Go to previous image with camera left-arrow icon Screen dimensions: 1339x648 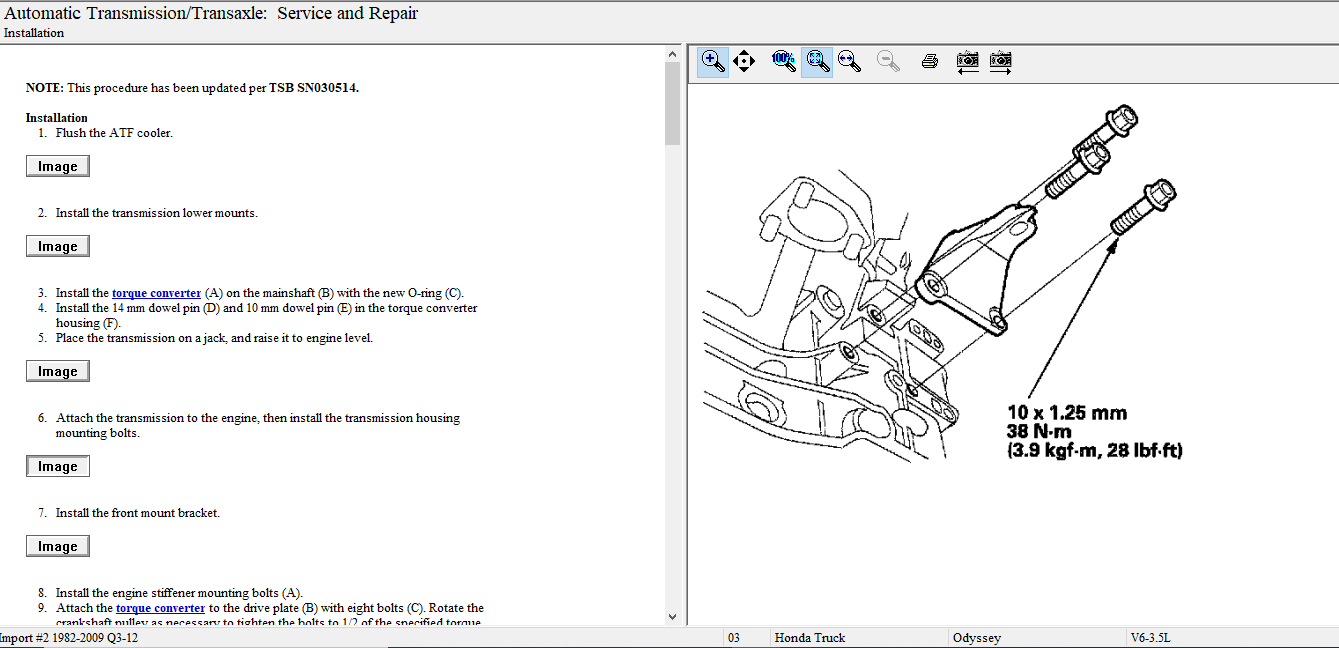click(x=967, y=61)
